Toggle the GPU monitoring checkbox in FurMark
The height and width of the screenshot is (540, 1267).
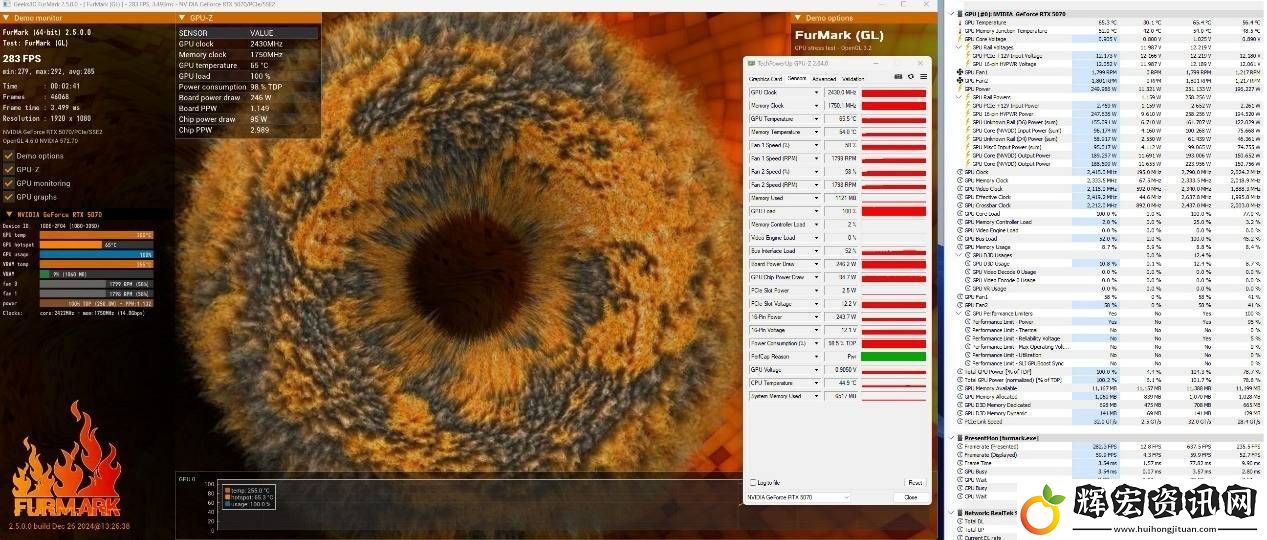(9, 183)
